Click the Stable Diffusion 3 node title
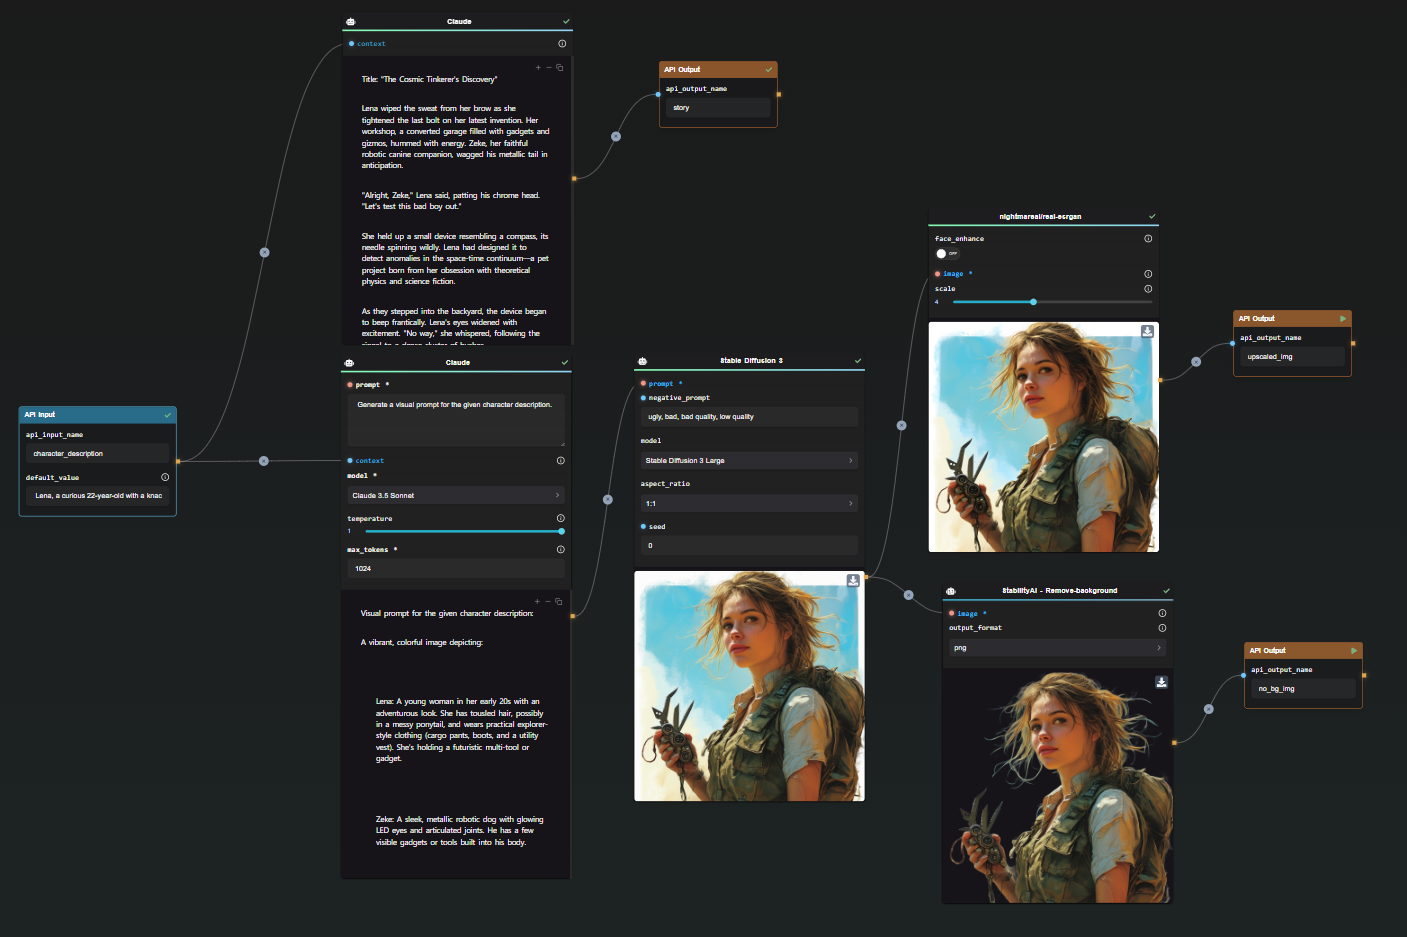Image resolution: width=1407 pixels, height=937 pixels. point(751,361)
